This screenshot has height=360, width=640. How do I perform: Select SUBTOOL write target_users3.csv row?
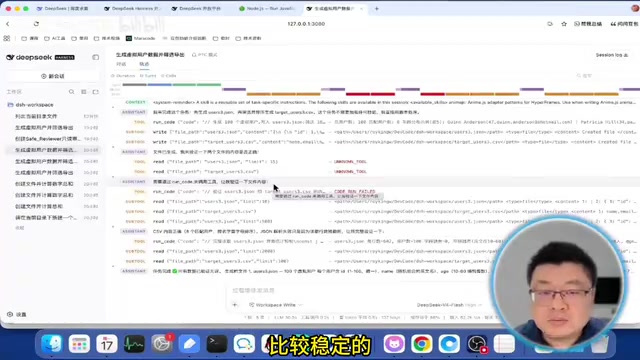click(373, 142)
